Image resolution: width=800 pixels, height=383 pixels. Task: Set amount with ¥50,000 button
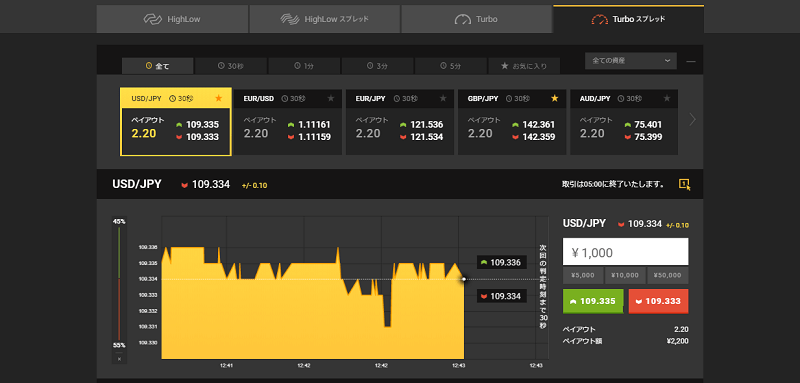point(667,275)
